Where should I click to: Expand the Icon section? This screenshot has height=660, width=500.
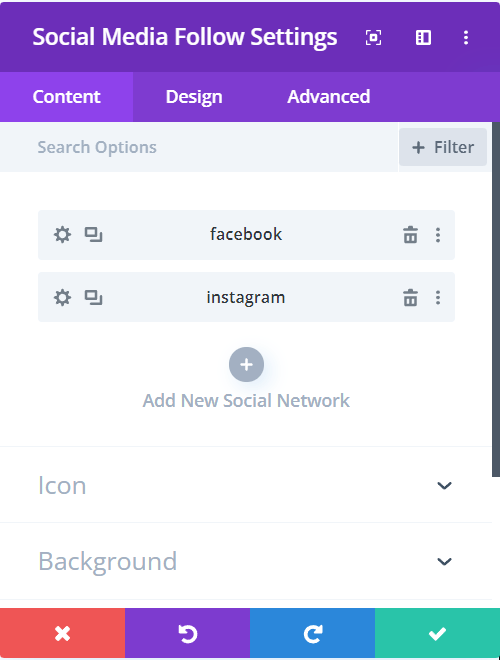pos(246,485)
